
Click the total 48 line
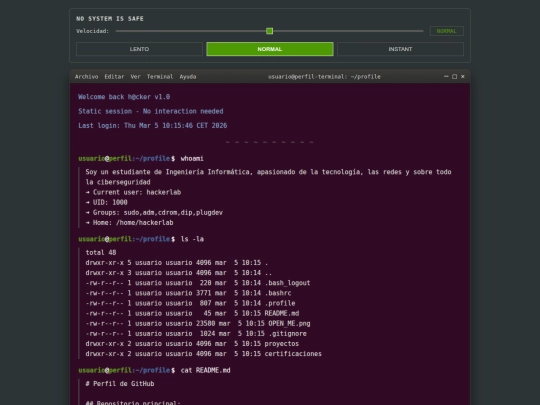(101, 252)
